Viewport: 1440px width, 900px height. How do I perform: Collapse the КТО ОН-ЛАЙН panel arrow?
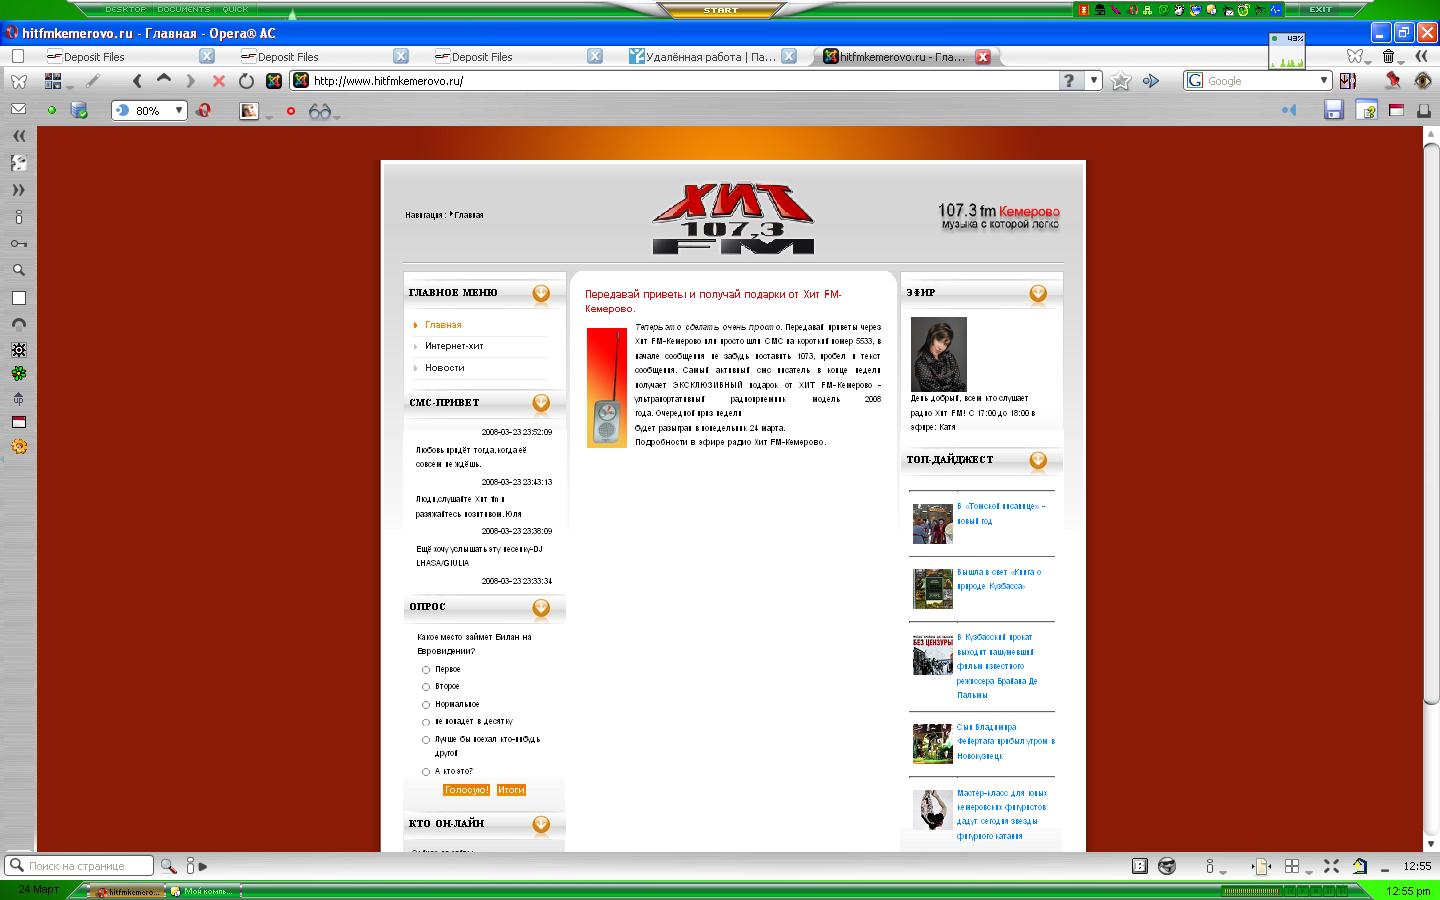click(541, 824)
